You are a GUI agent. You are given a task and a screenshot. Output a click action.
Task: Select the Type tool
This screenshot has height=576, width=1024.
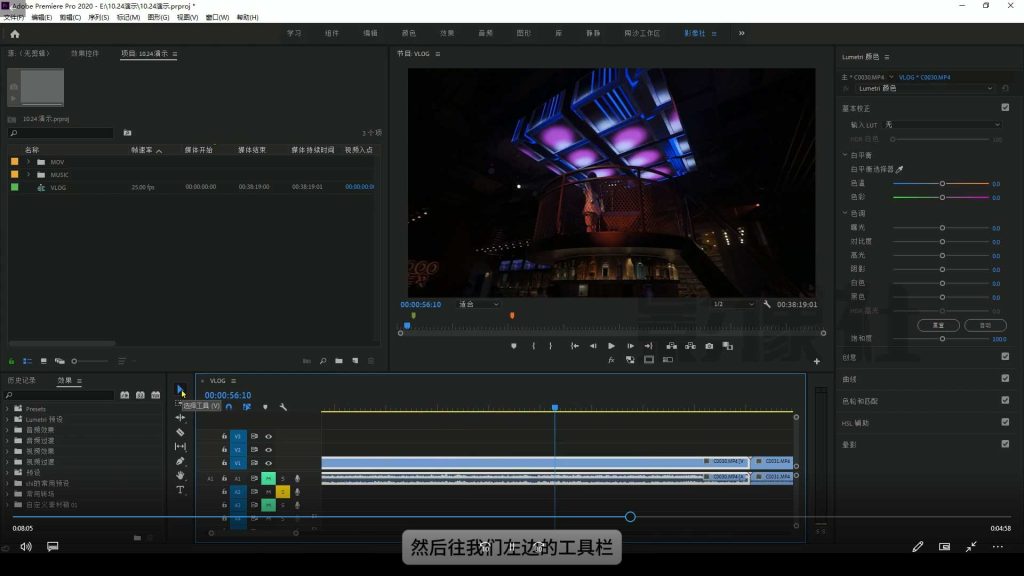point(180,490)
